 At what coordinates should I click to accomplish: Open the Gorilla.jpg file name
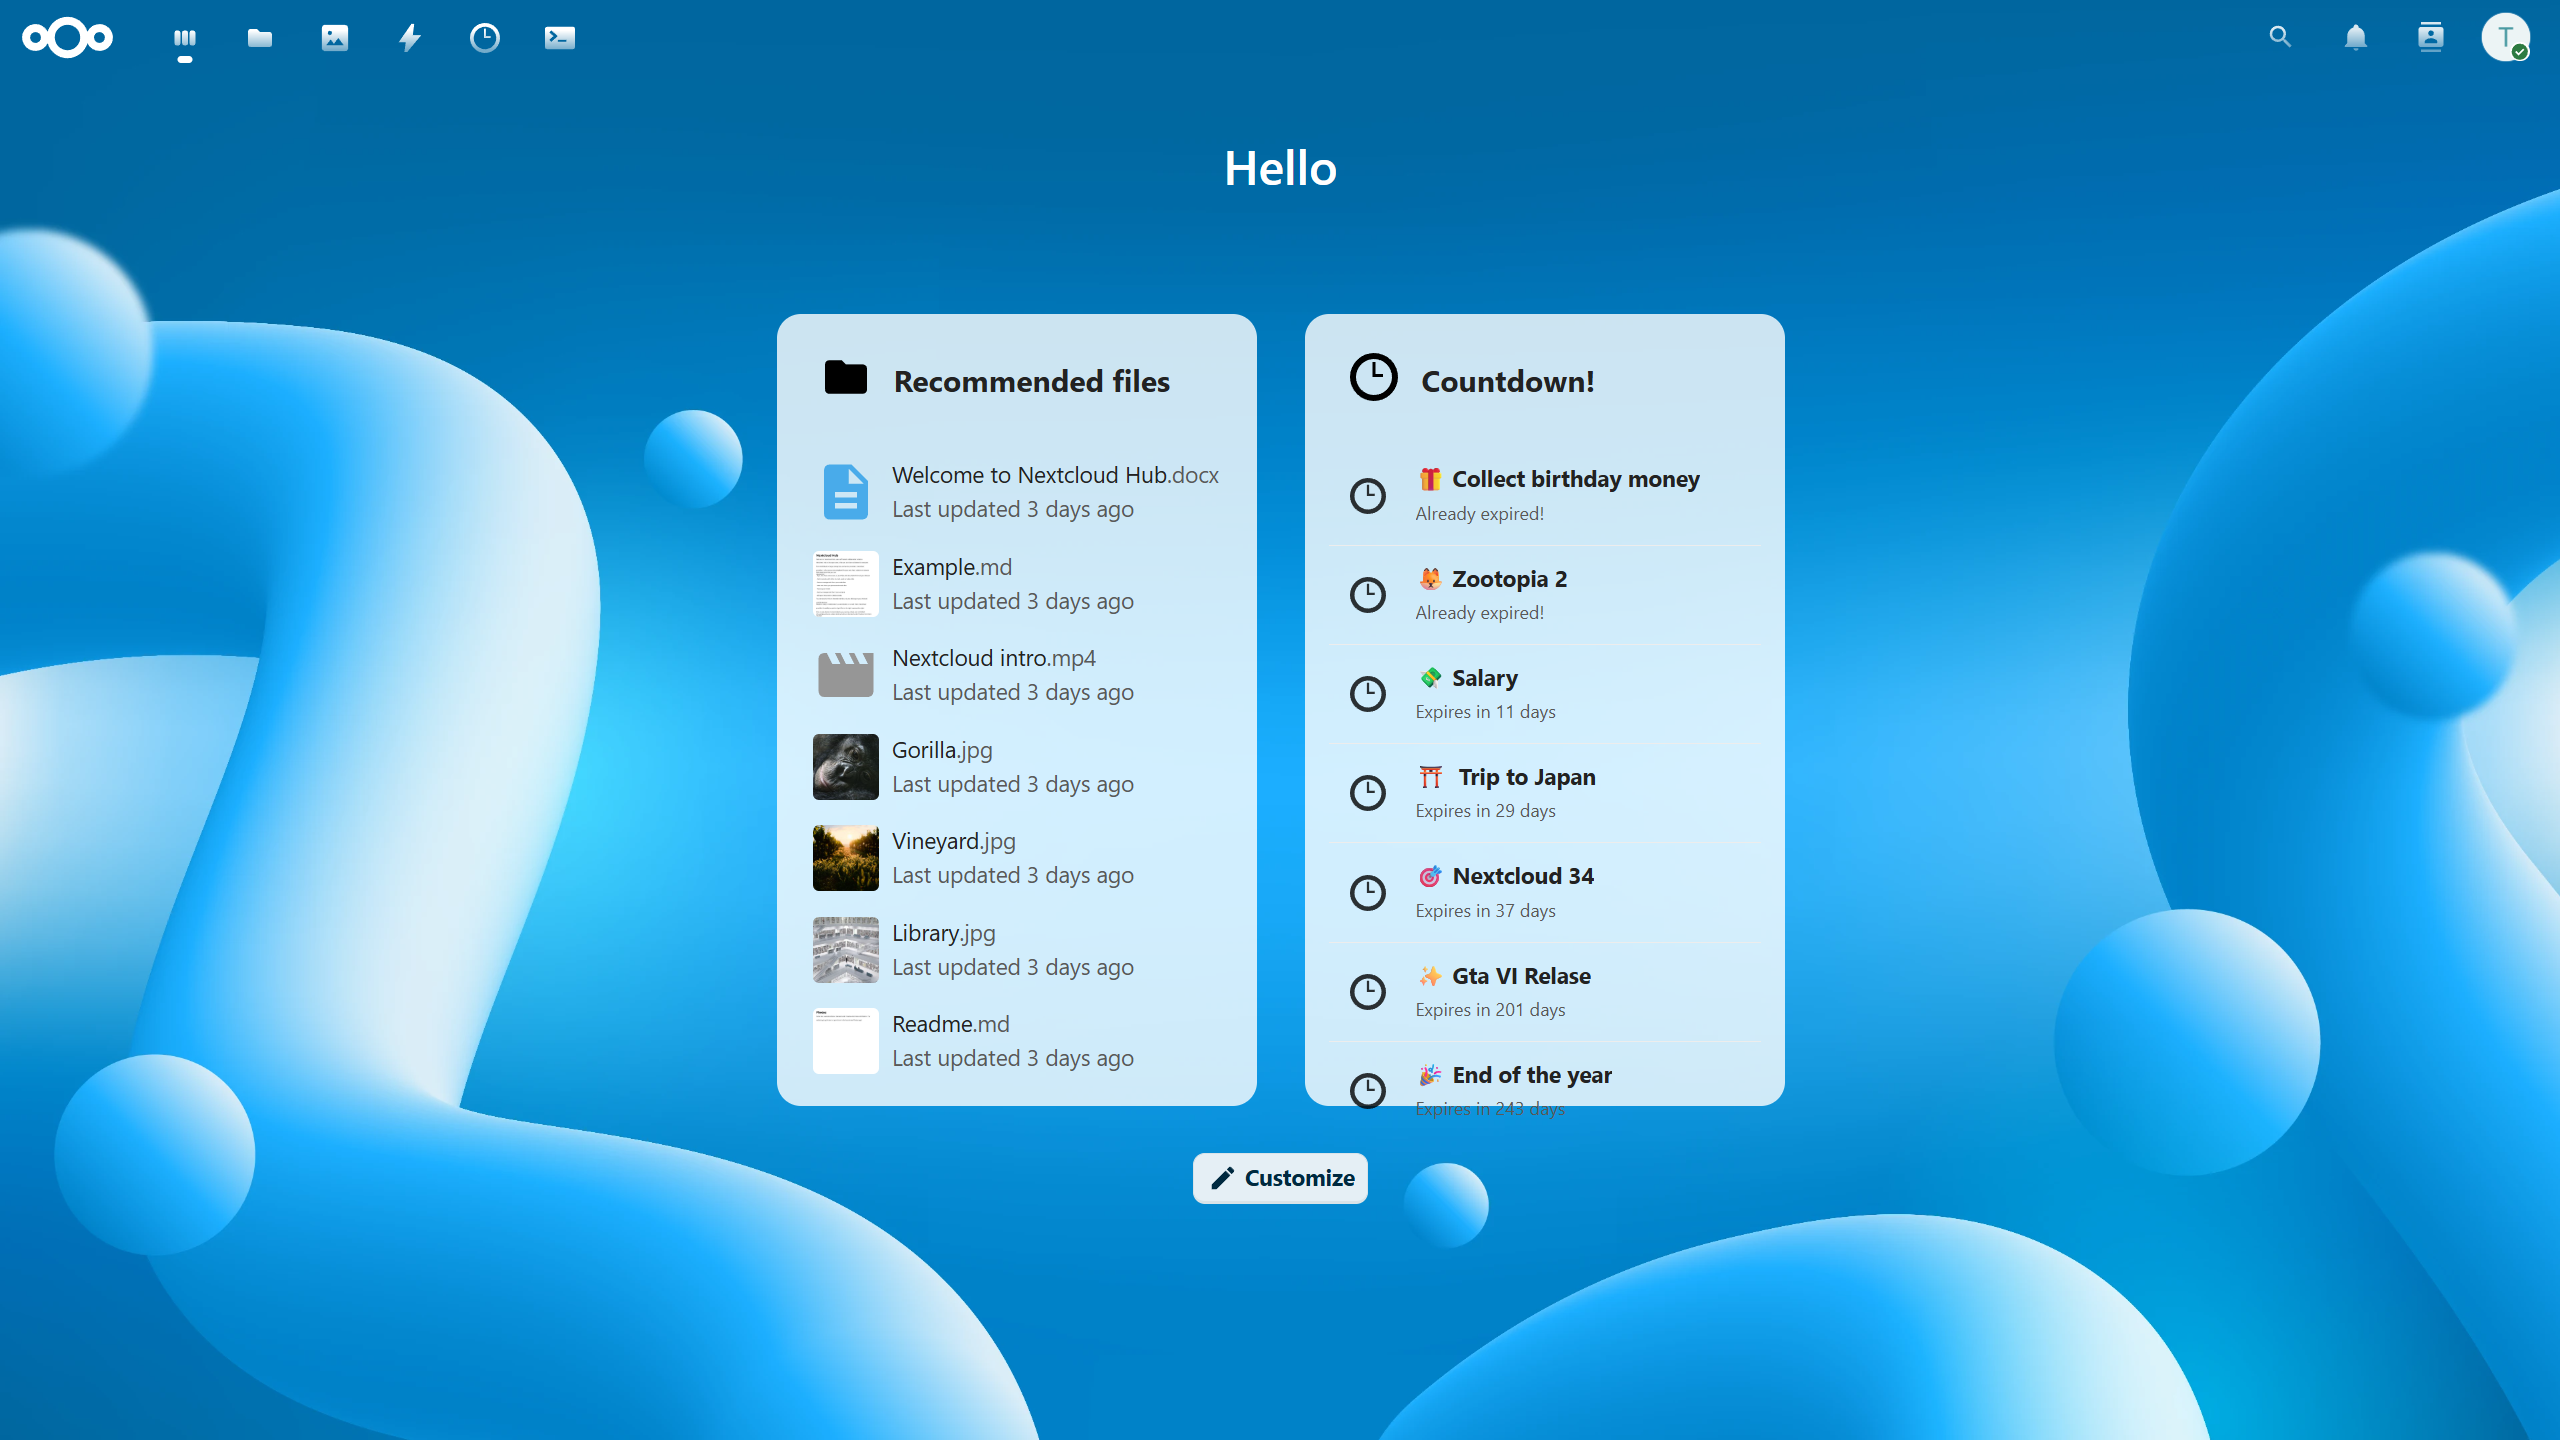942,750
